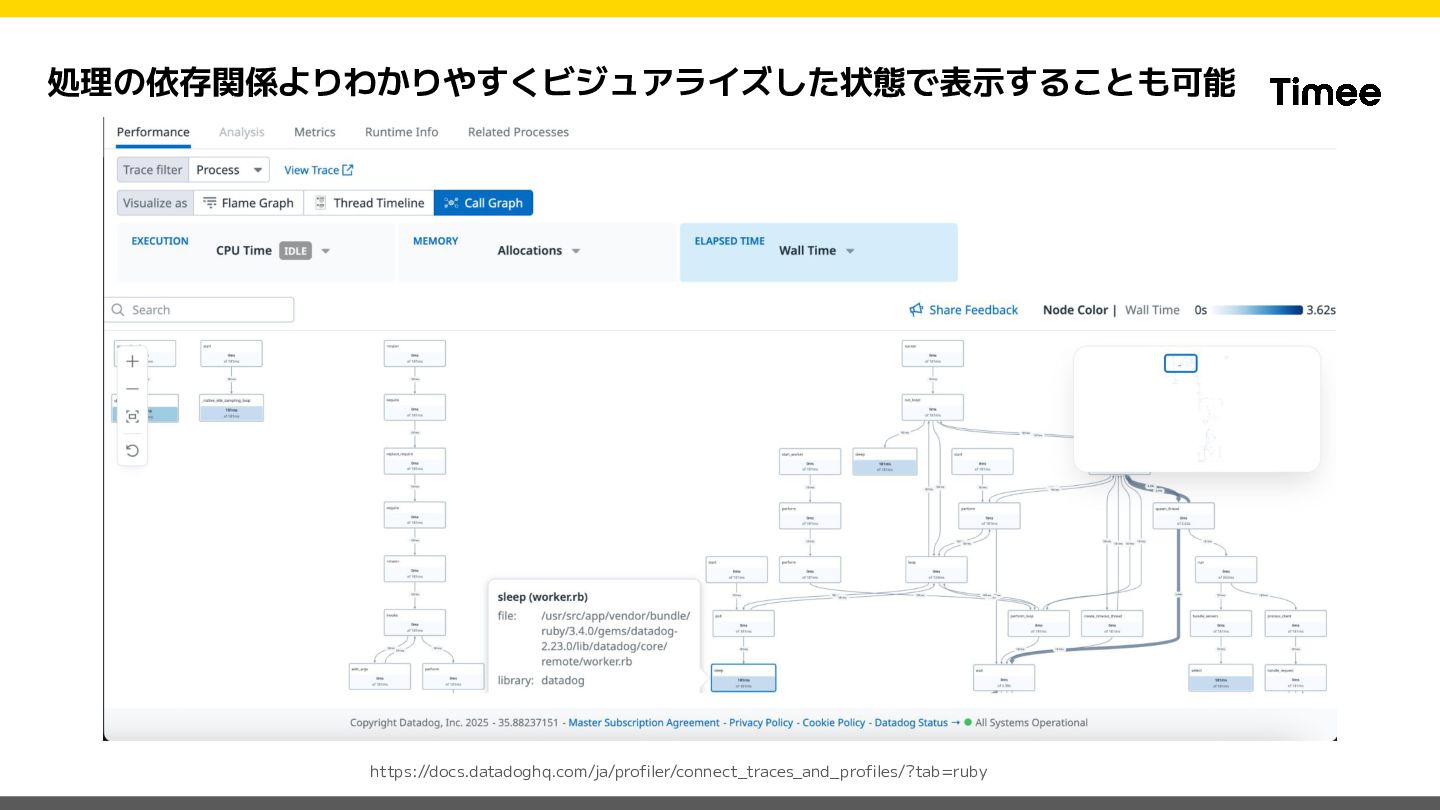Focus the Search input field

(200, 310)
